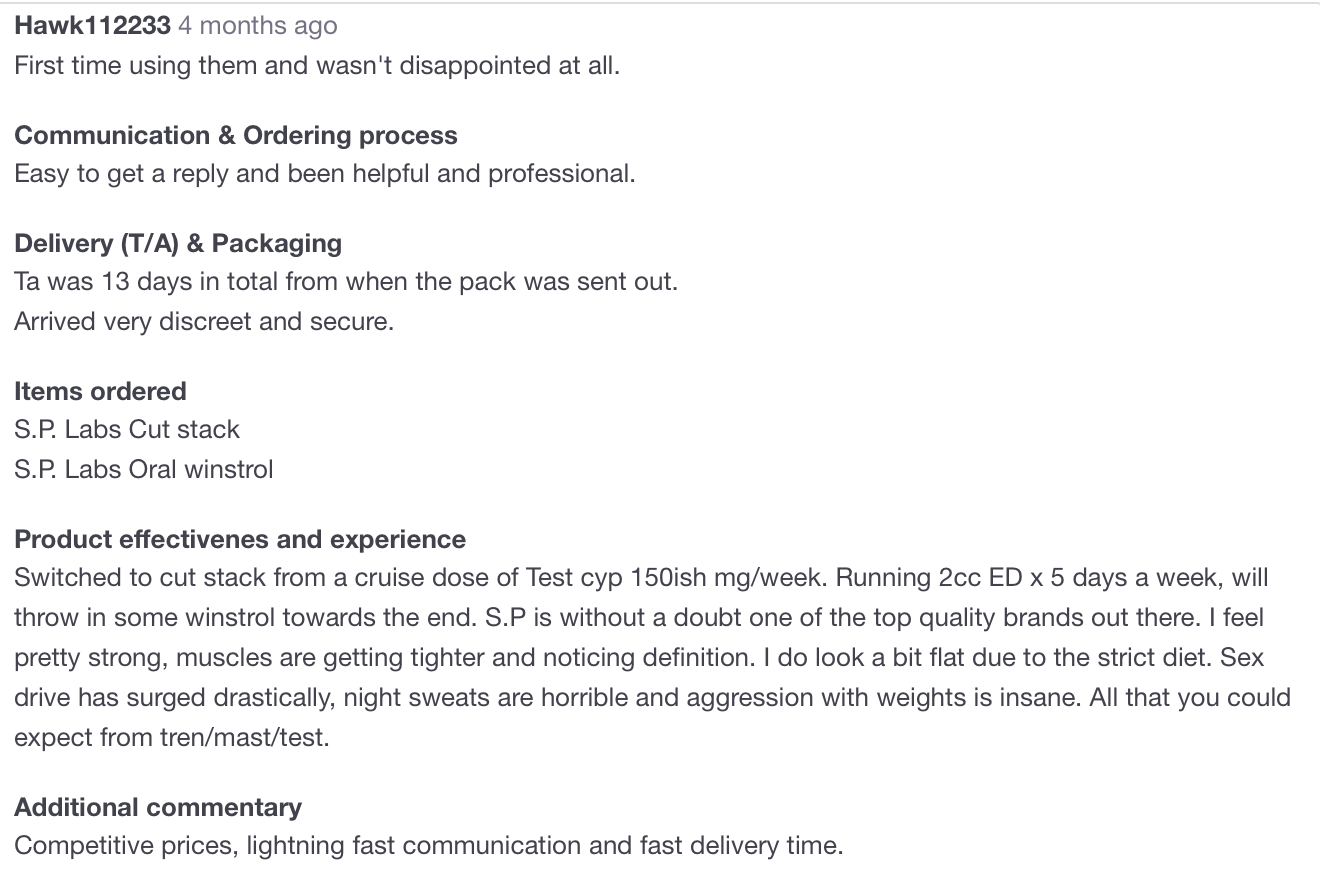Click the 'Additional commentary' heading
Screen dimensions: 1320x888
pyautogui.click(x=158, y=807)
